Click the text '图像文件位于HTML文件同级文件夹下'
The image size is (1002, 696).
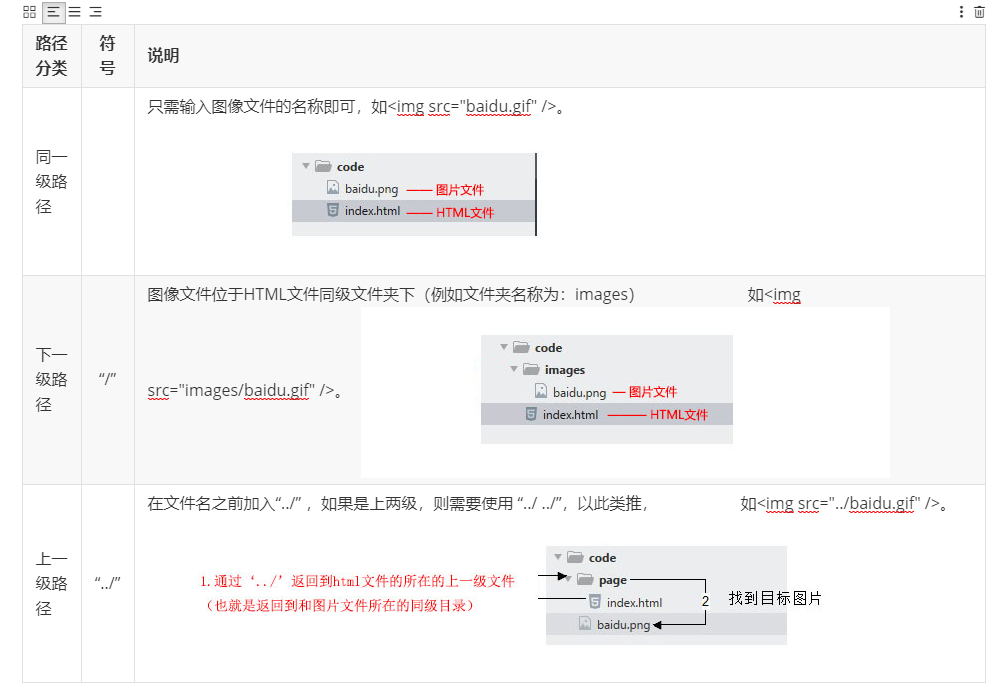tap(281, 295)
